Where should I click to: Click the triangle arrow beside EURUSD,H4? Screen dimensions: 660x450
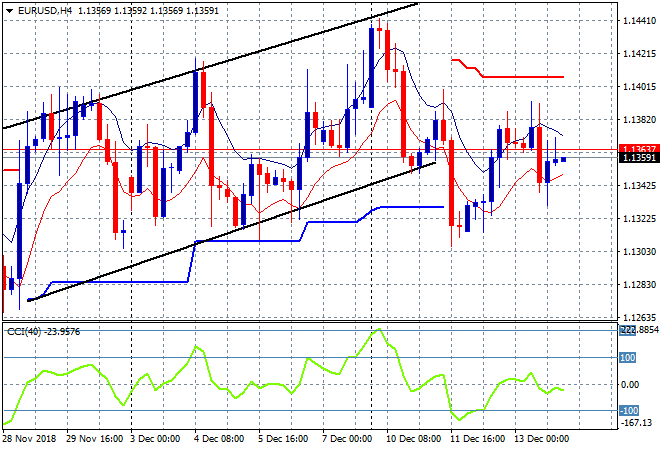coord(9,11)
